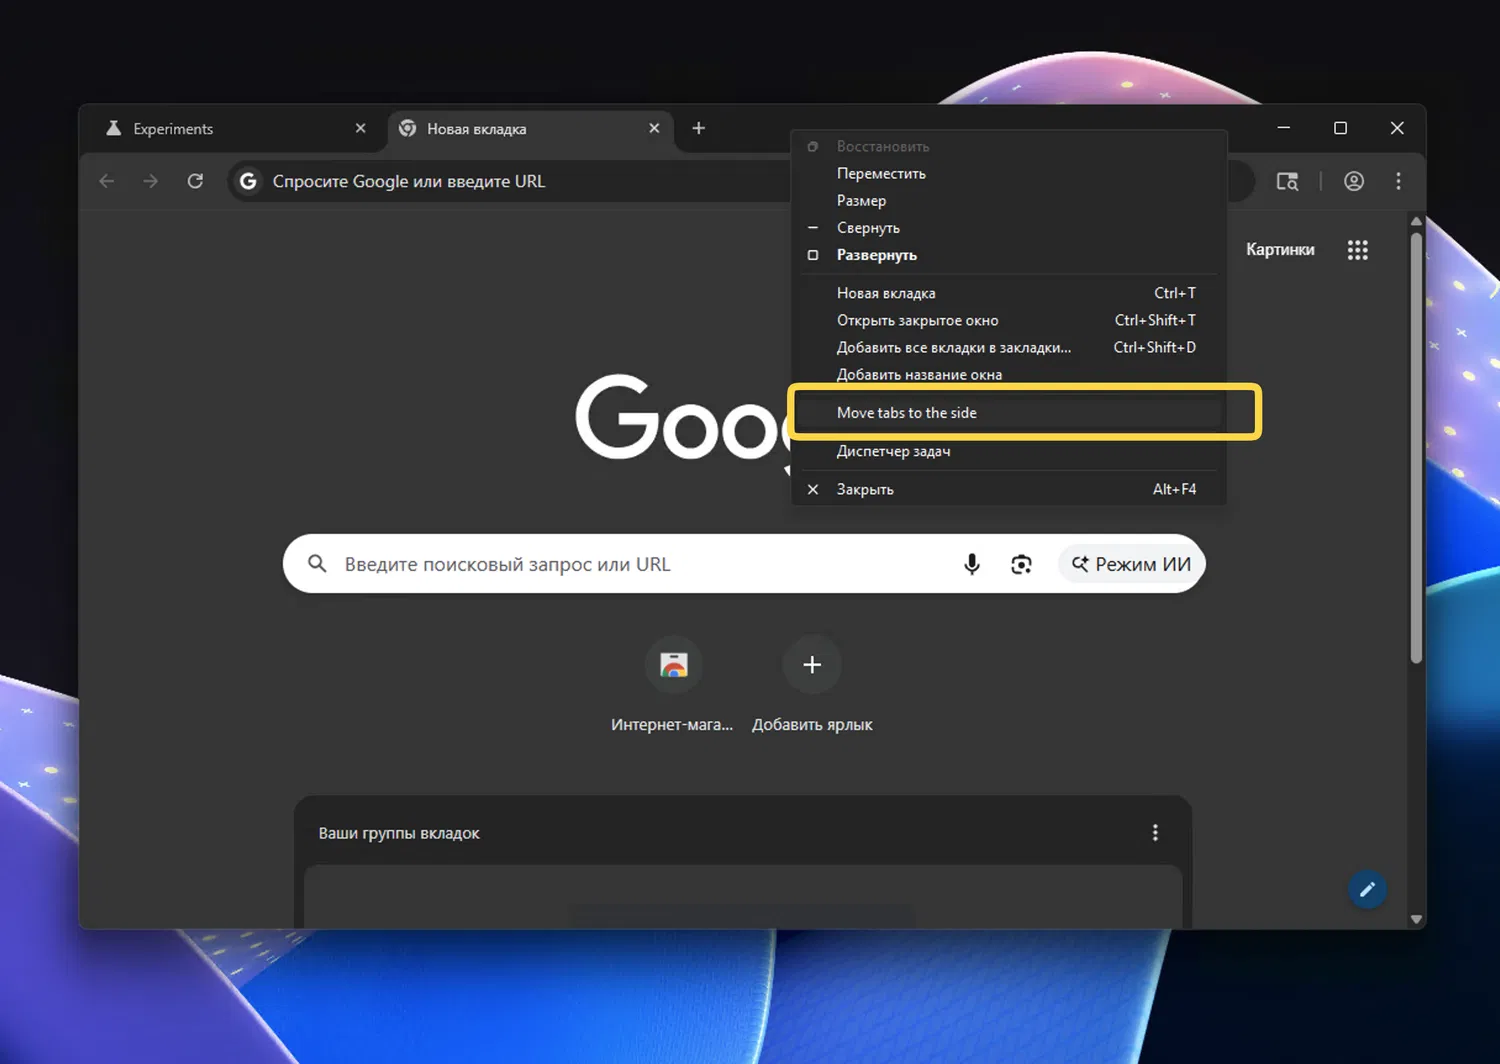1500x1064 pixels.
Task: Select Move tabs to the side
Action: pos(1008,412)
